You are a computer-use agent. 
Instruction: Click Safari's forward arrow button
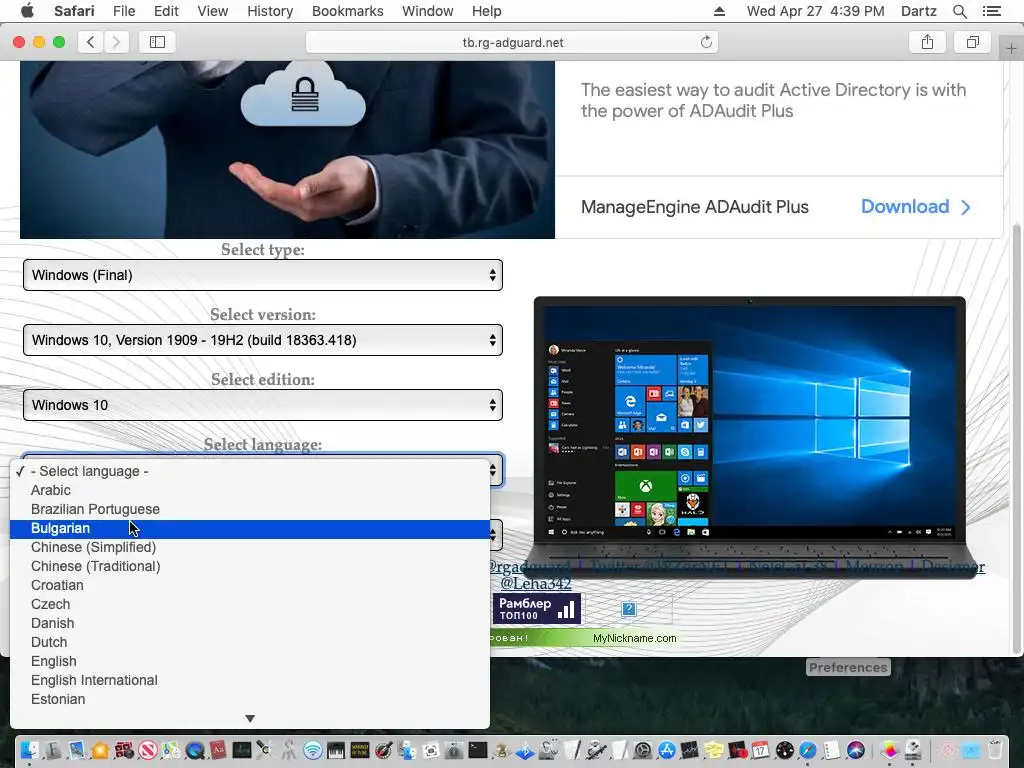[x=116, y=42]
